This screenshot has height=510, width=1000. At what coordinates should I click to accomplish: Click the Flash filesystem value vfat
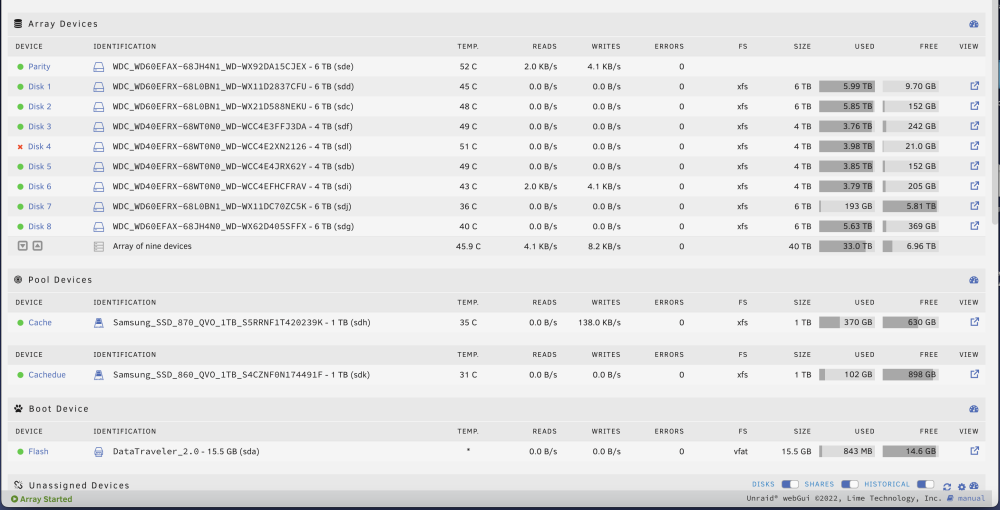740,451
